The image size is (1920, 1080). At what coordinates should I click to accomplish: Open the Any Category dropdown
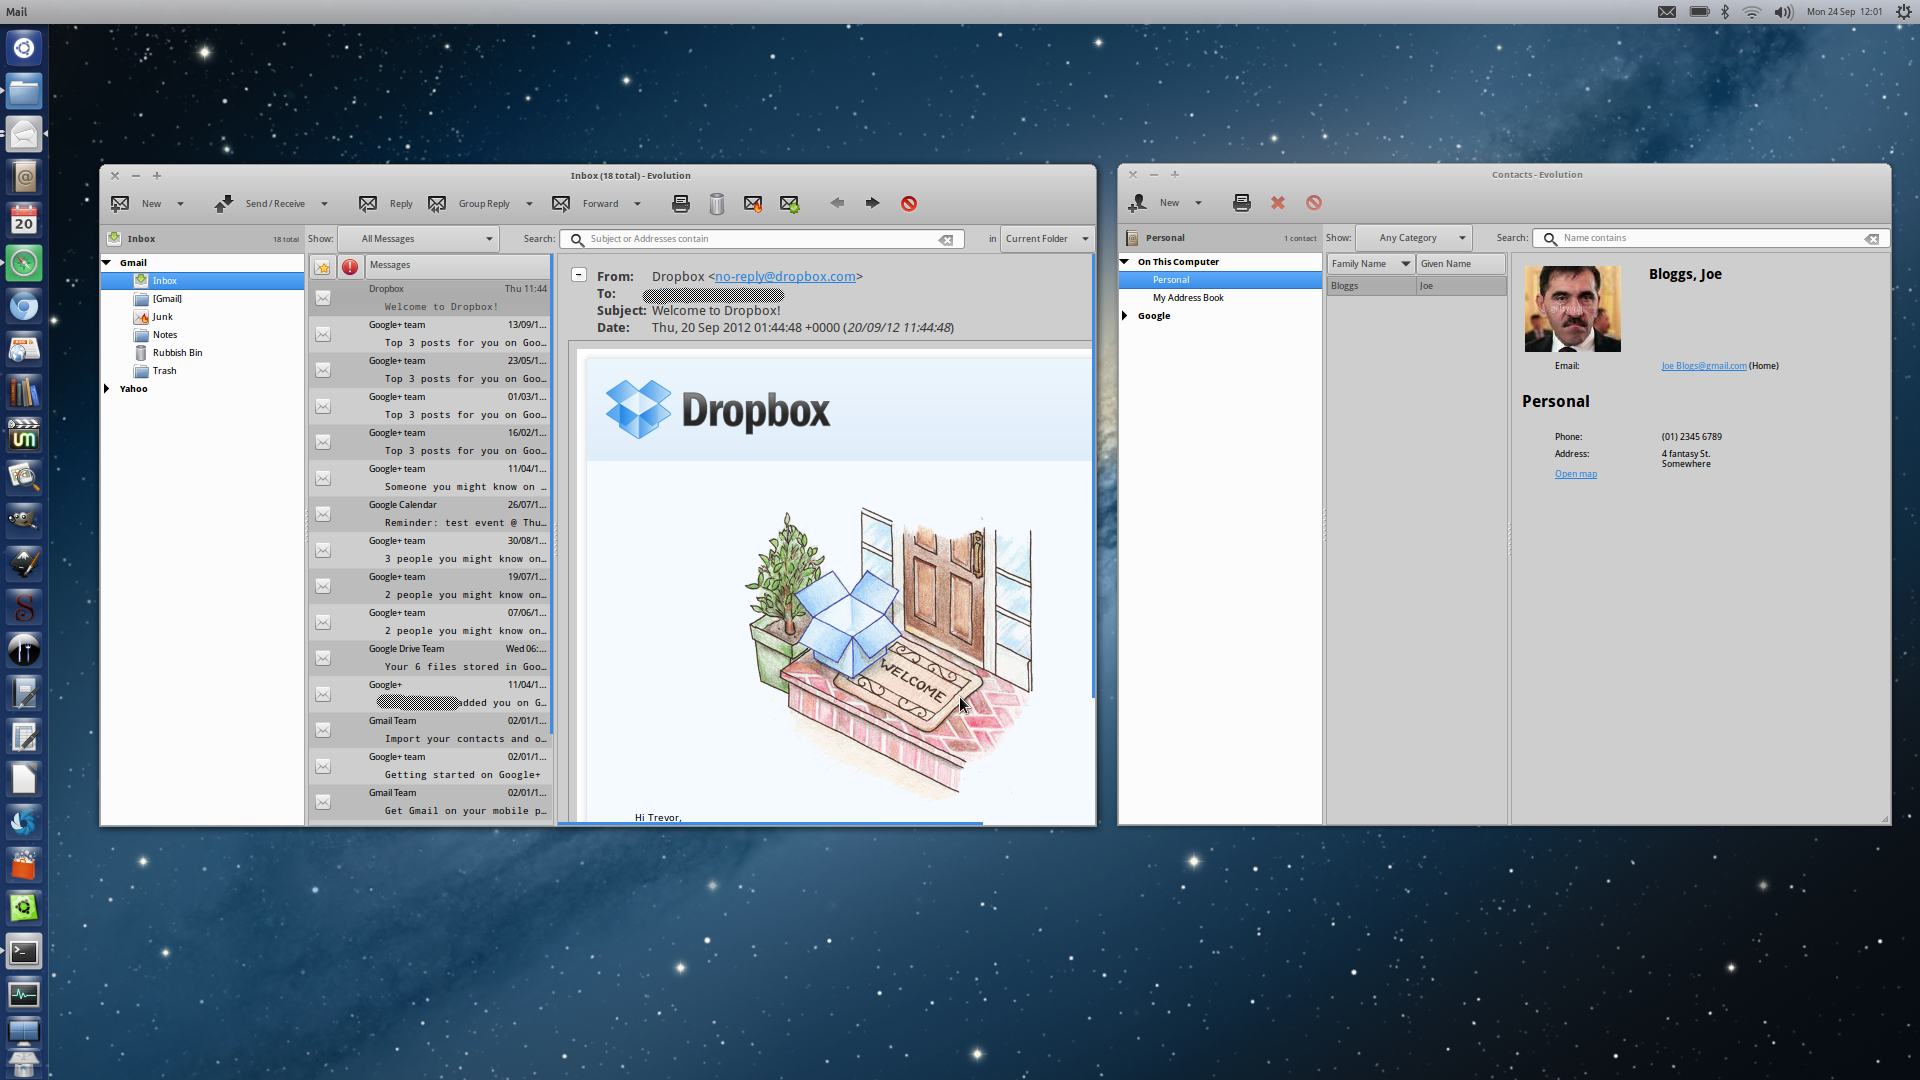point(1414,238)
